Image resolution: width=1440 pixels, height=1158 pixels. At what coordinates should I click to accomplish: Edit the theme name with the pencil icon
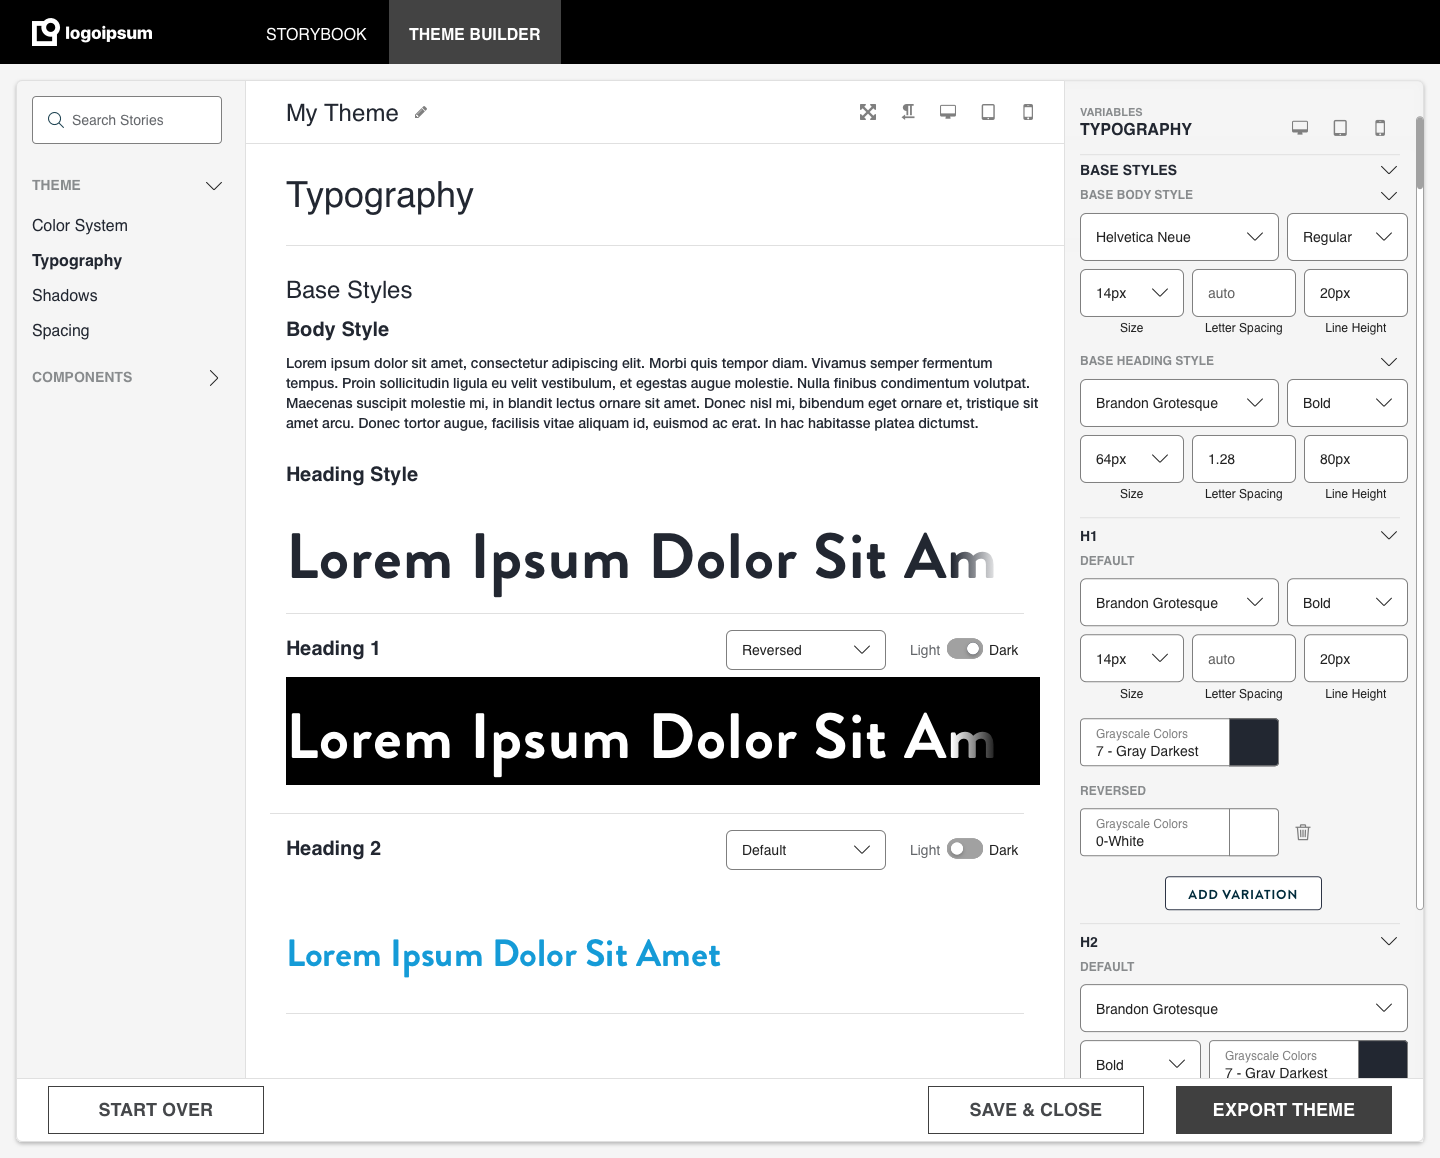pos(421,112)
